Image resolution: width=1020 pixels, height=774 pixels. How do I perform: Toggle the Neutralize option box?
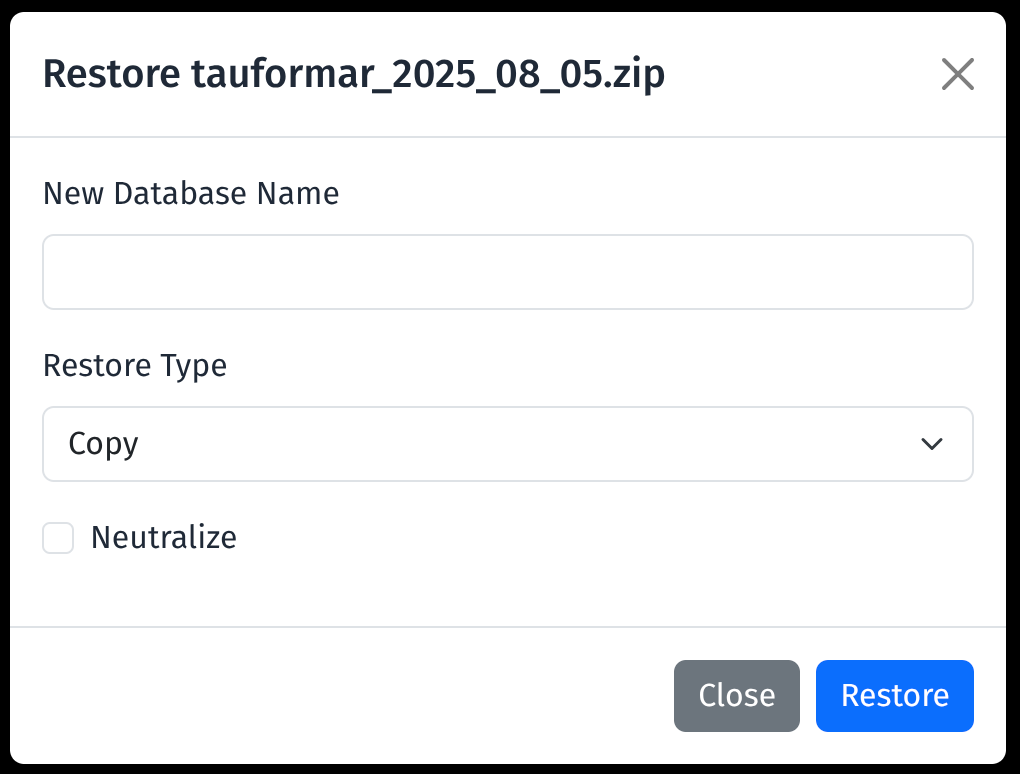(x=58, y=538)
